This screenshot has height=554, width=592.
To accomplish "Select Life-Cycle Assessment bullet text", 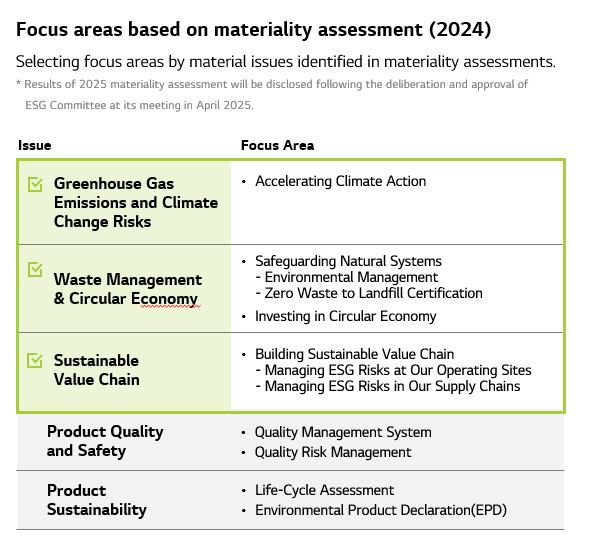I will pyautogui.click(x=324, y=490).
